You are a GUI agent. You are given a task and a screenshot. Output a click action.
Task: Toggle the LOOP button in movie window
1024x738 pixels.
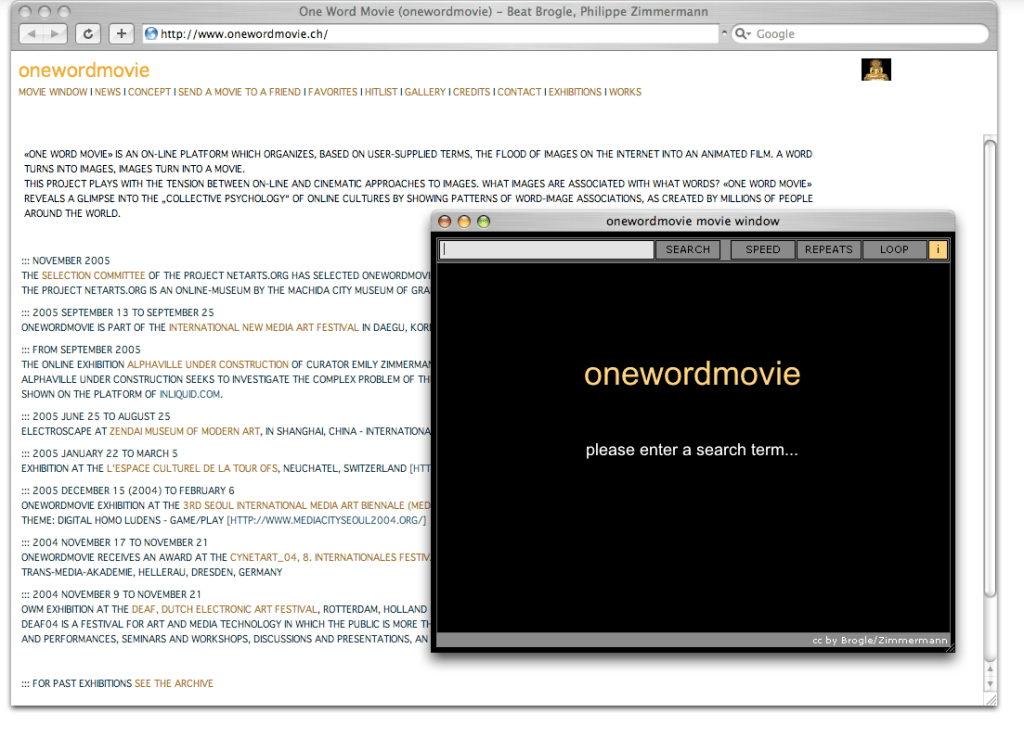point(894,250)
